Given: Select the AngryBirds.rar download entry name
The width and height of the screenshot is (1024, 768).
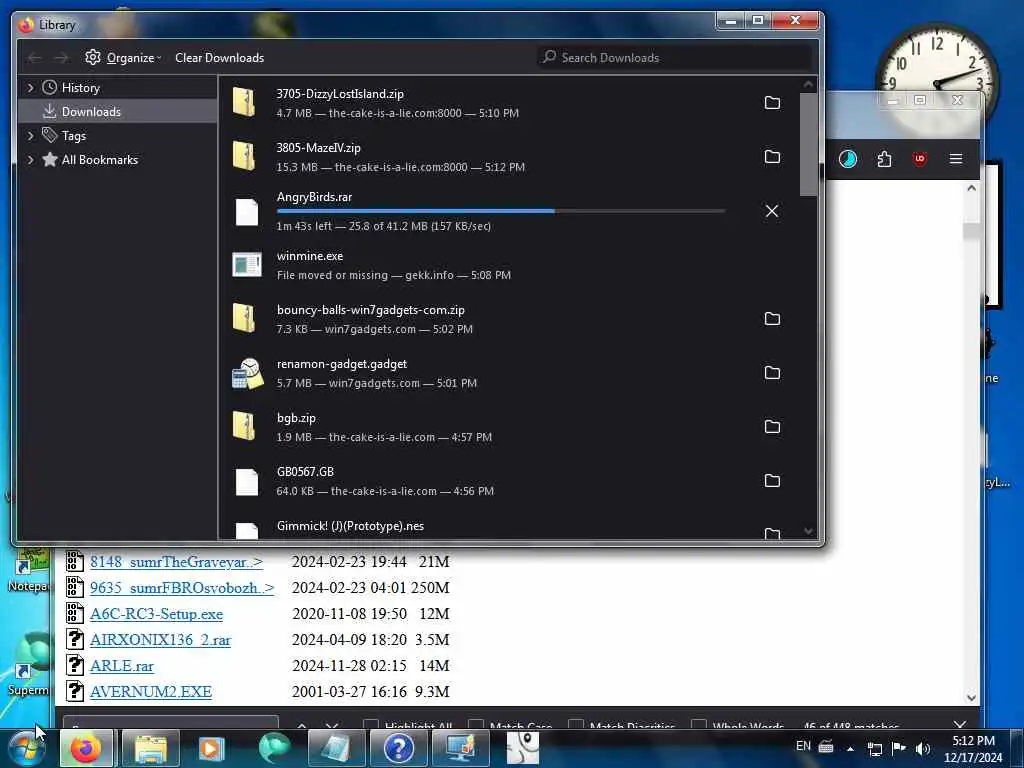Looking at the screenshot, I should pos(314,197).
